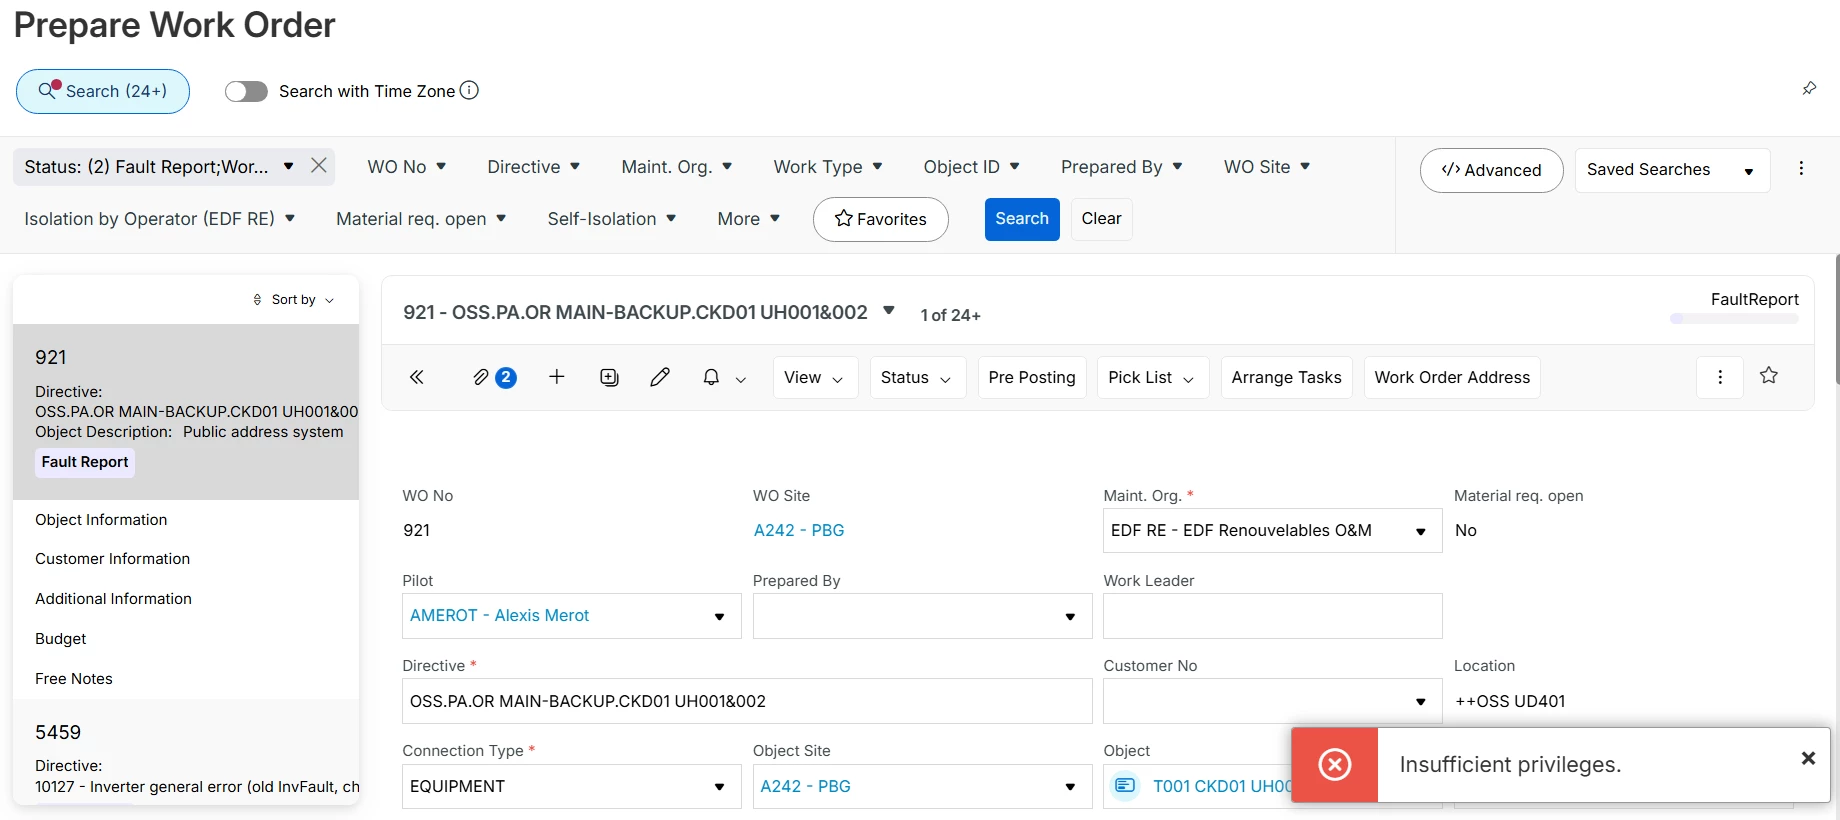Add a new record with plus icon

pos(557,376)
